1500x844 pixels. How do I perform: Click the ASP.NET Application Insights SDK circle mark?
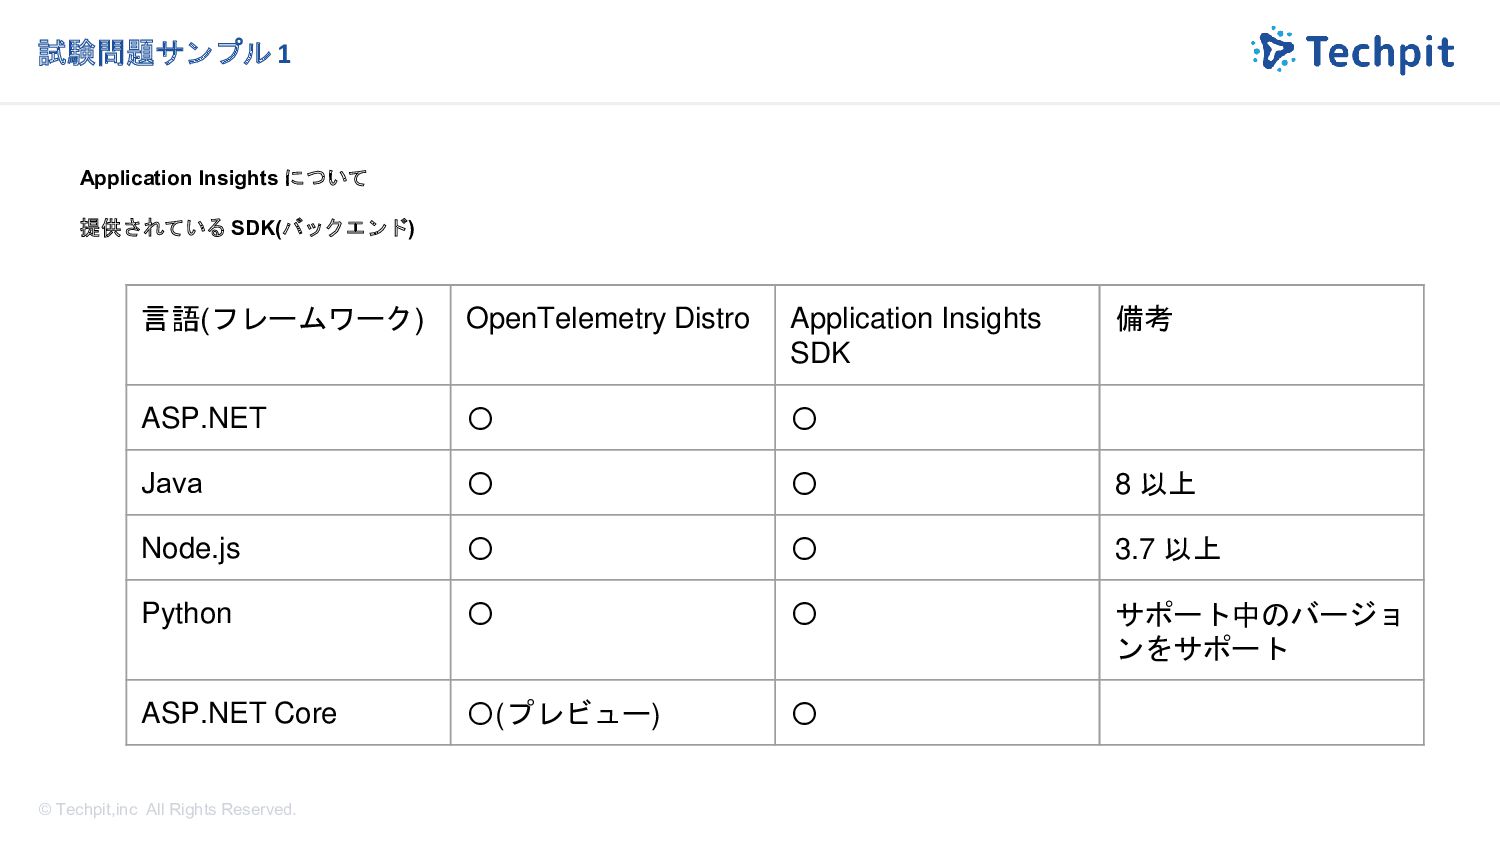click(805, 419)
